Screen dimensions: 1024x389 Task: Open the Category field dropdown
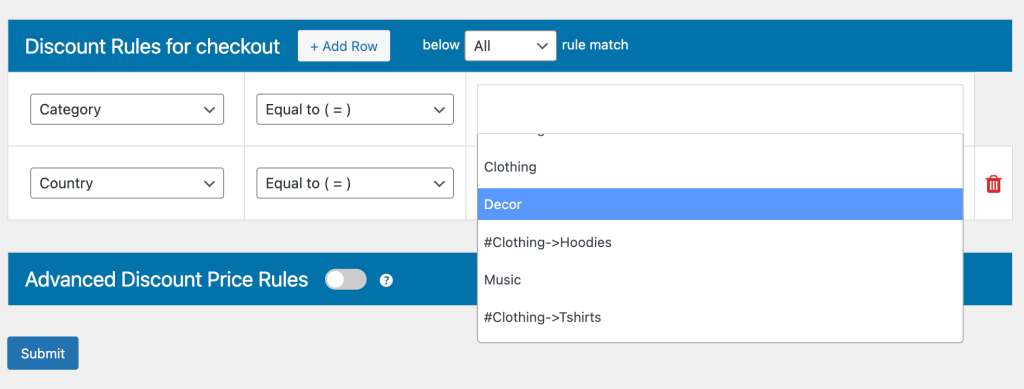point(127,110)
